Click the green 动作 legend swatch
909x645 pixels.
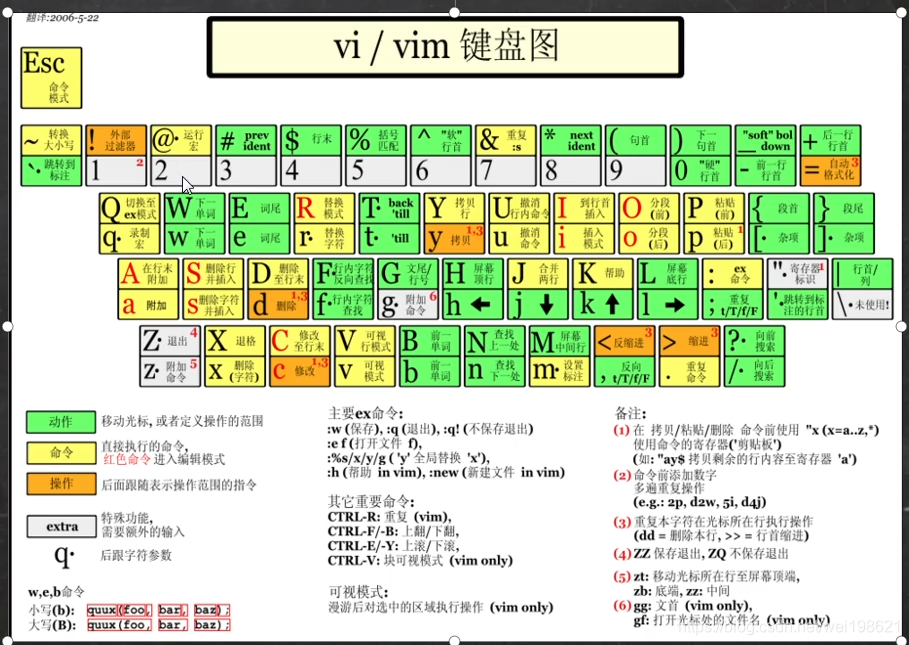pos(58,423)
